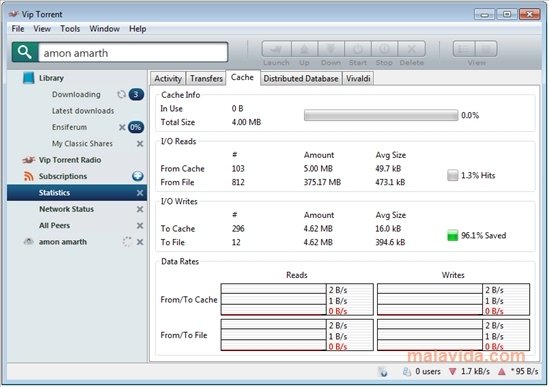Close the All Peers entry

(x=140, y=226)
